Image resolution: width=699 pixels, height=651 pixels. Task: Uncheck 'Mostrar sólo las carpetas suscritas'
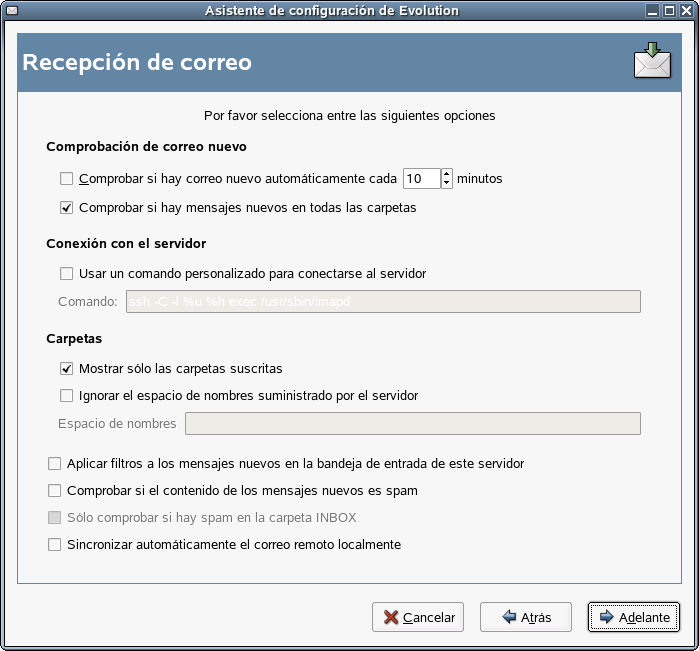click(x=66, y=369)
